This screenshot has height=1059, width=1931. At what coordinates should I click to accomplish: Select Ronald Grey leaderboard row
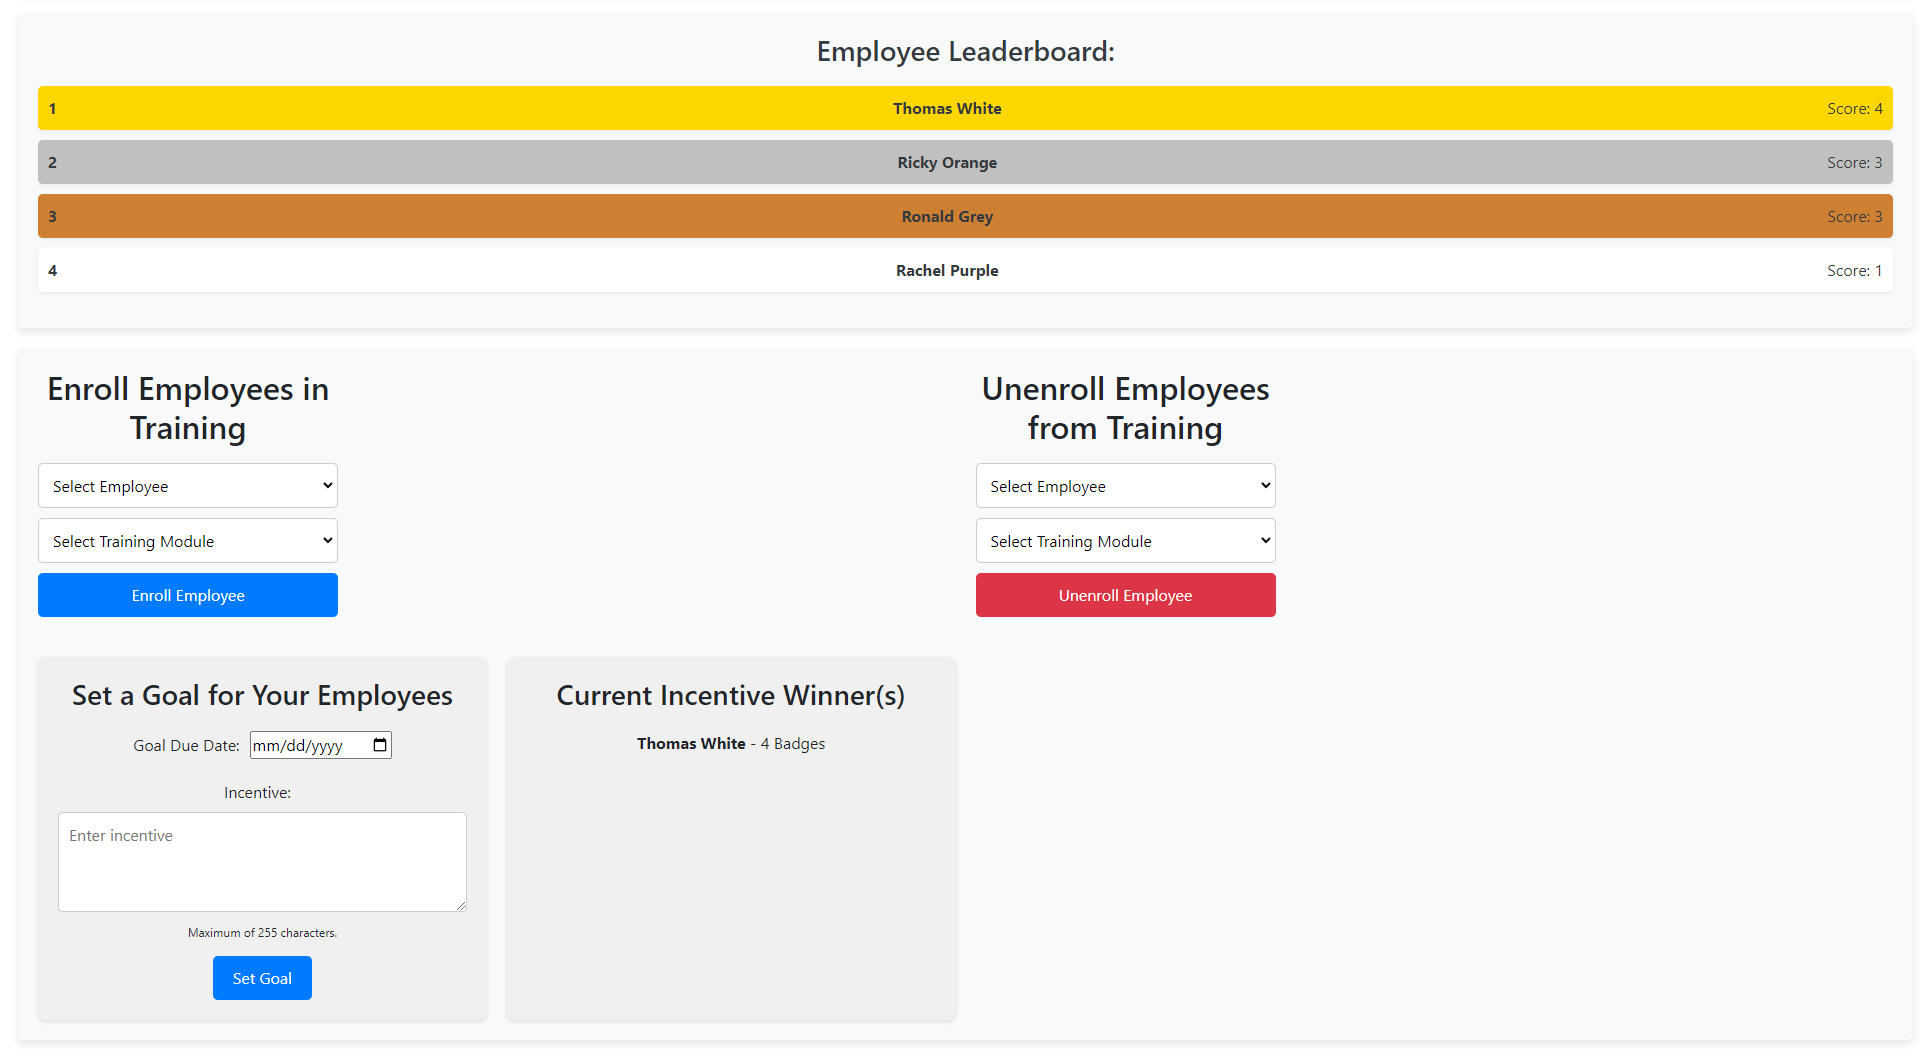click(x=965, y=216)
